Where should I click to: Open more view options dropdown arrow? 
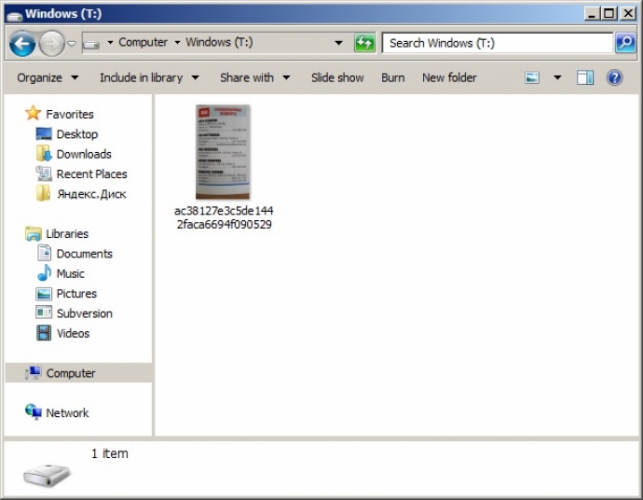[x=557, y=78]
